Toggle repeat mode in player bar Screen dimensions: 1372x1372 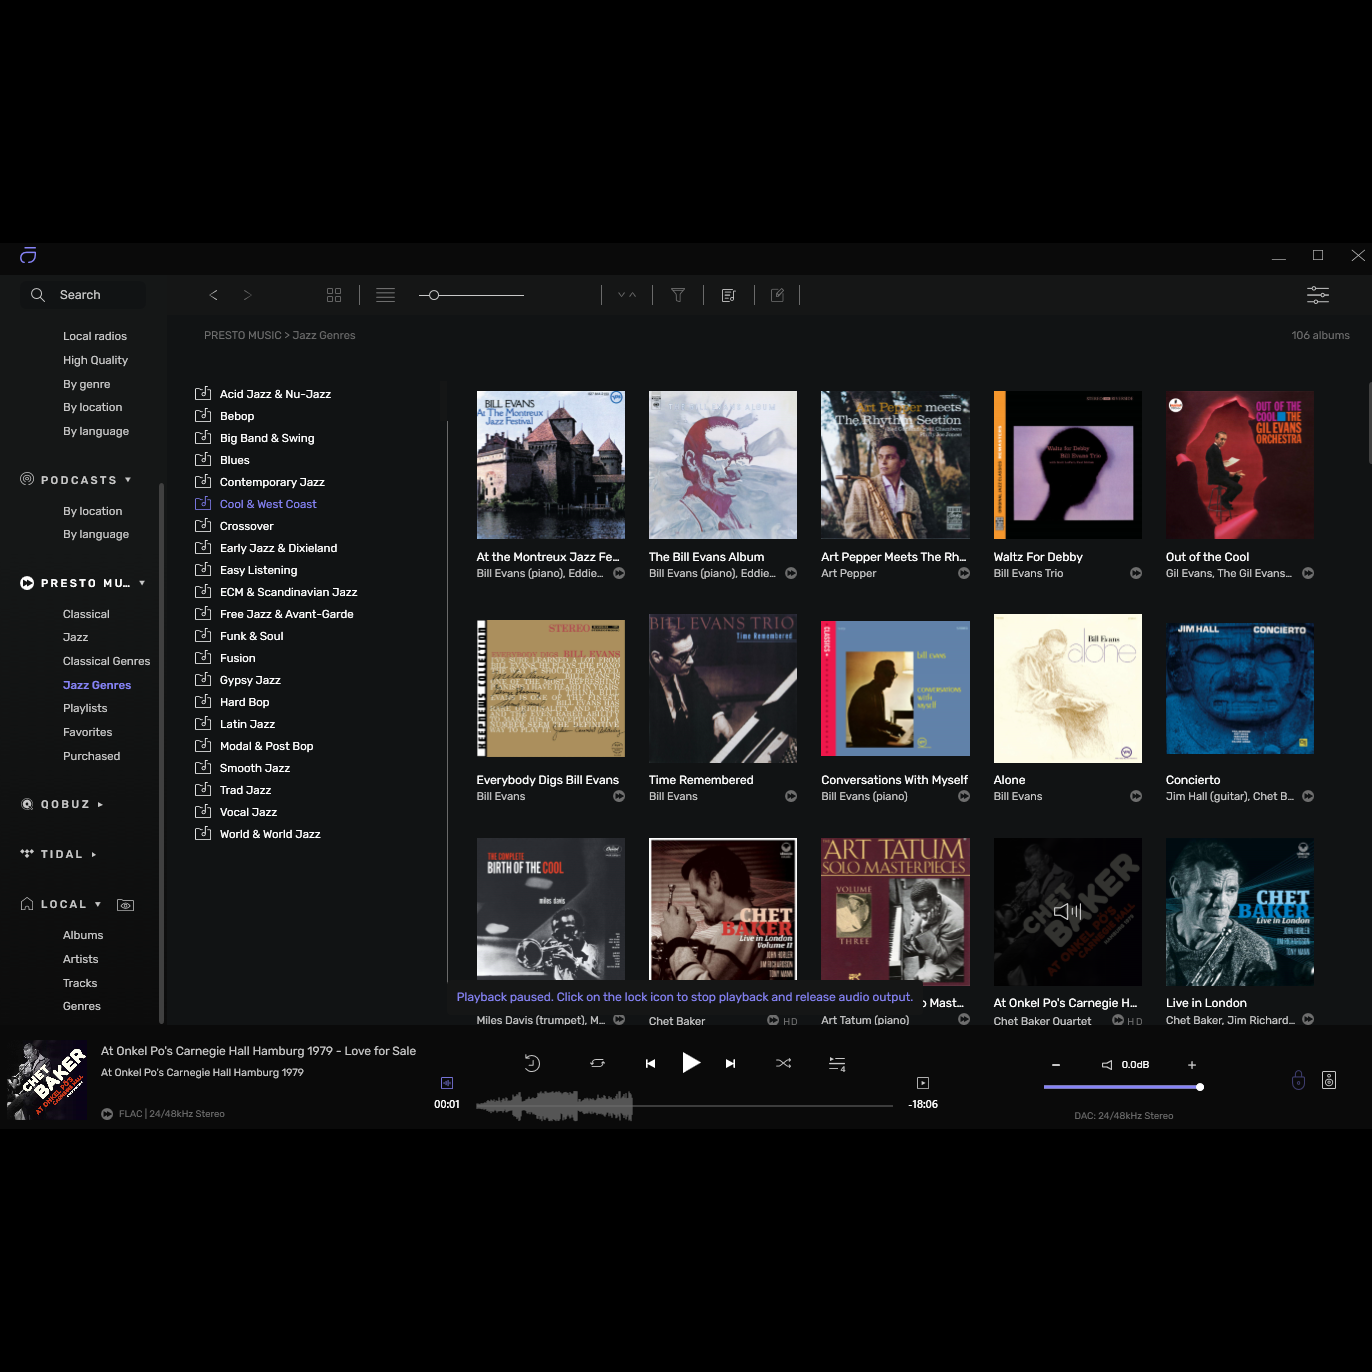597,1063
